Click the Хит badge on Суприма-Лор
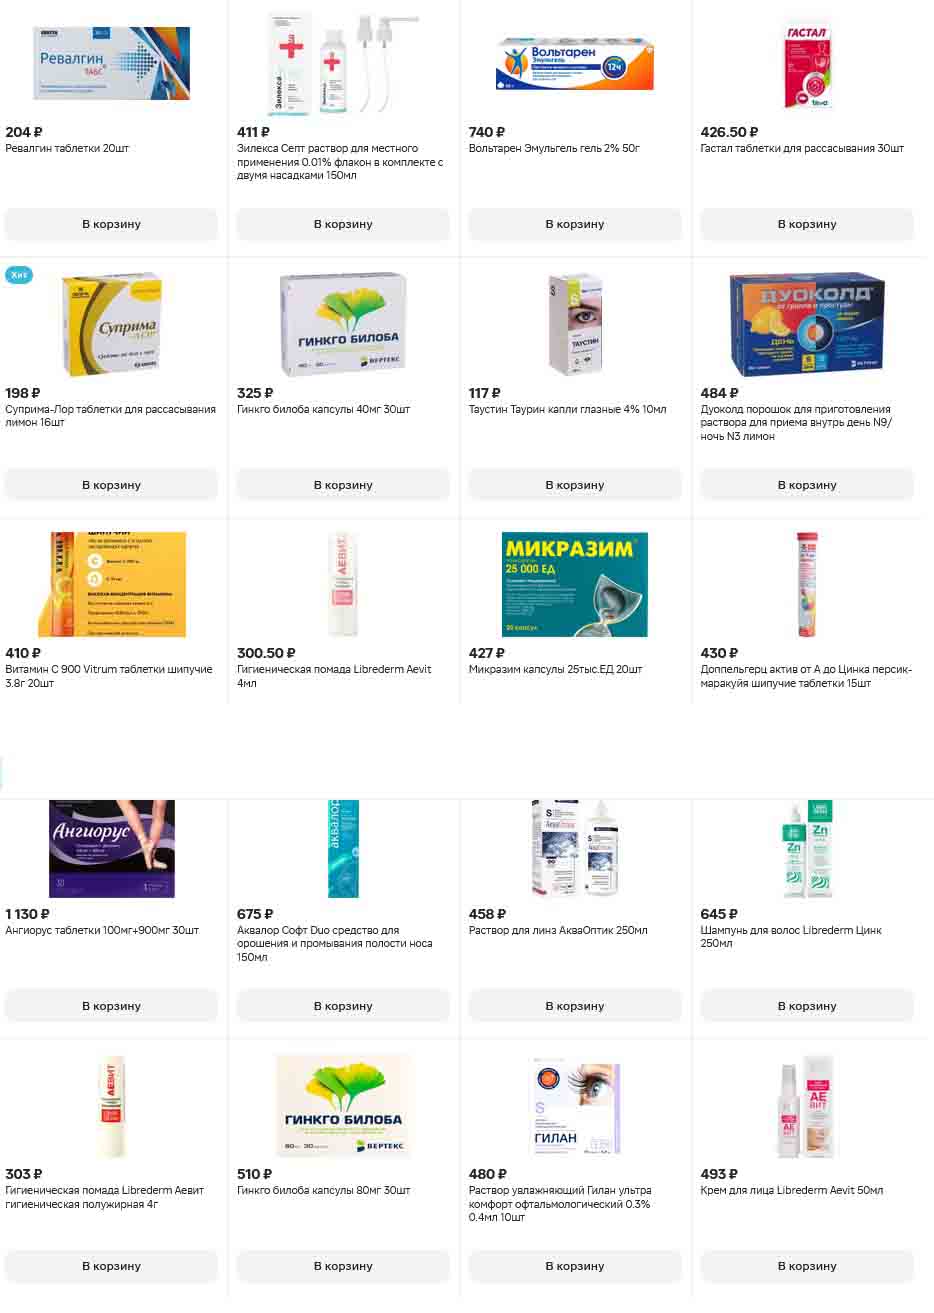934x1313 pixels. 18,275
